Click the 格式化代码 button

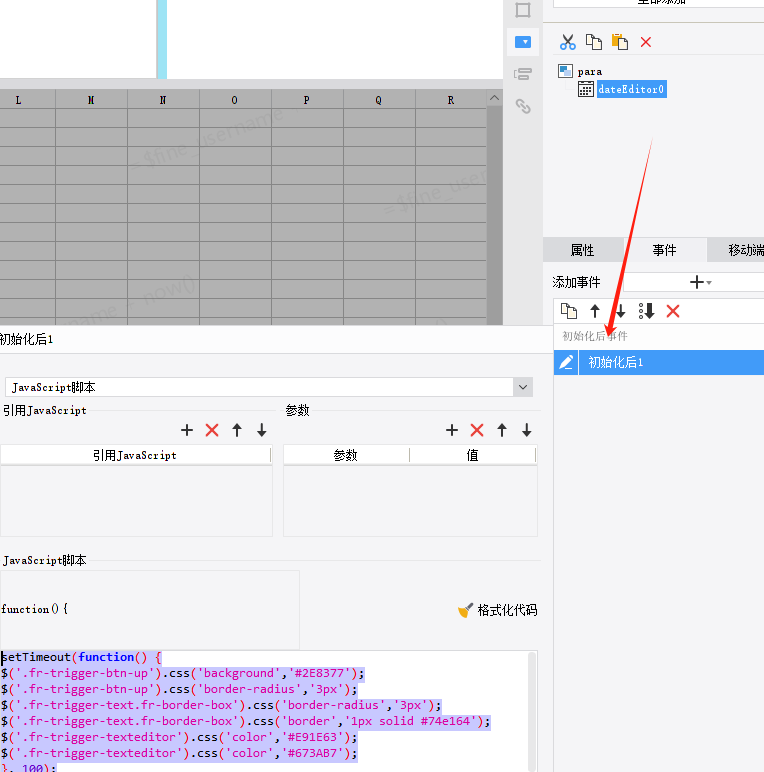(x=498, y=611)
